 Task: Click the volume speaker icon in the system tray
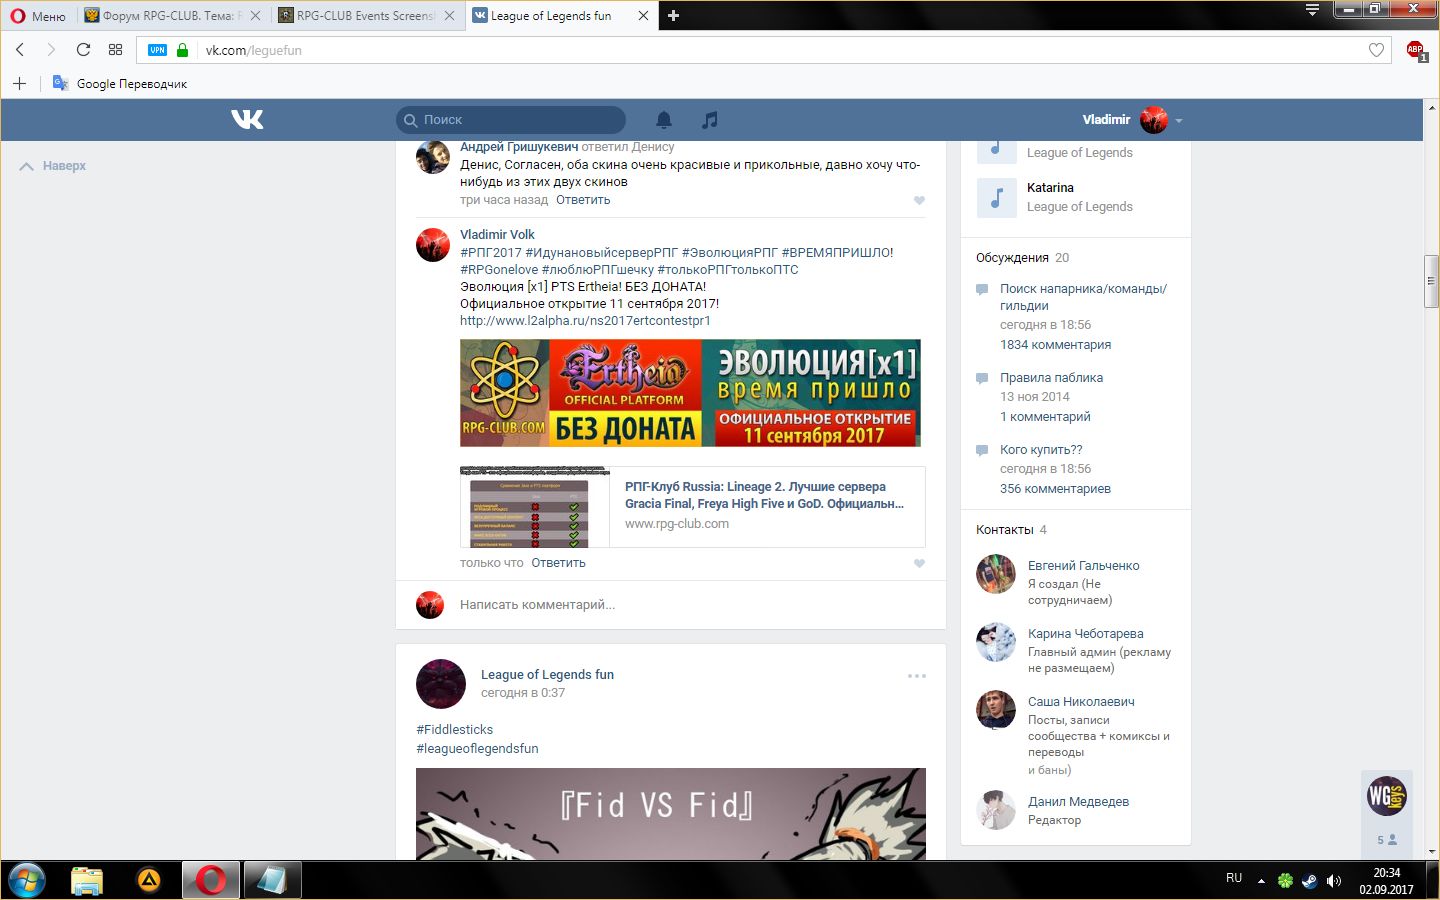tap(1334, 881)
